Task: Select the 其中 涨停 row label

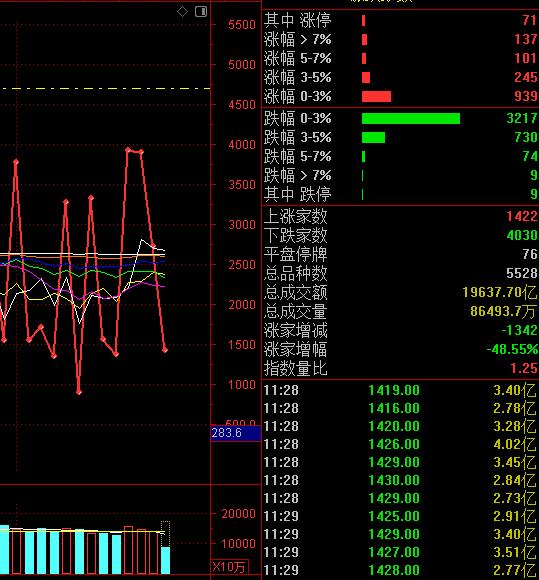Action: tap(297, 20)
